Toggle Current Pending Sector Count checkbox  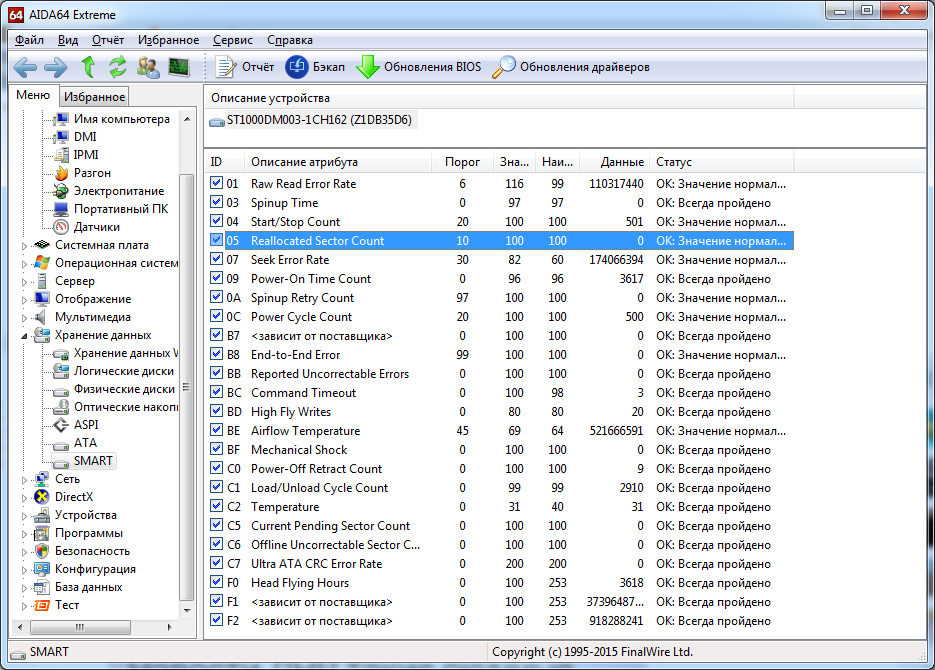click(x=216, y=525)
